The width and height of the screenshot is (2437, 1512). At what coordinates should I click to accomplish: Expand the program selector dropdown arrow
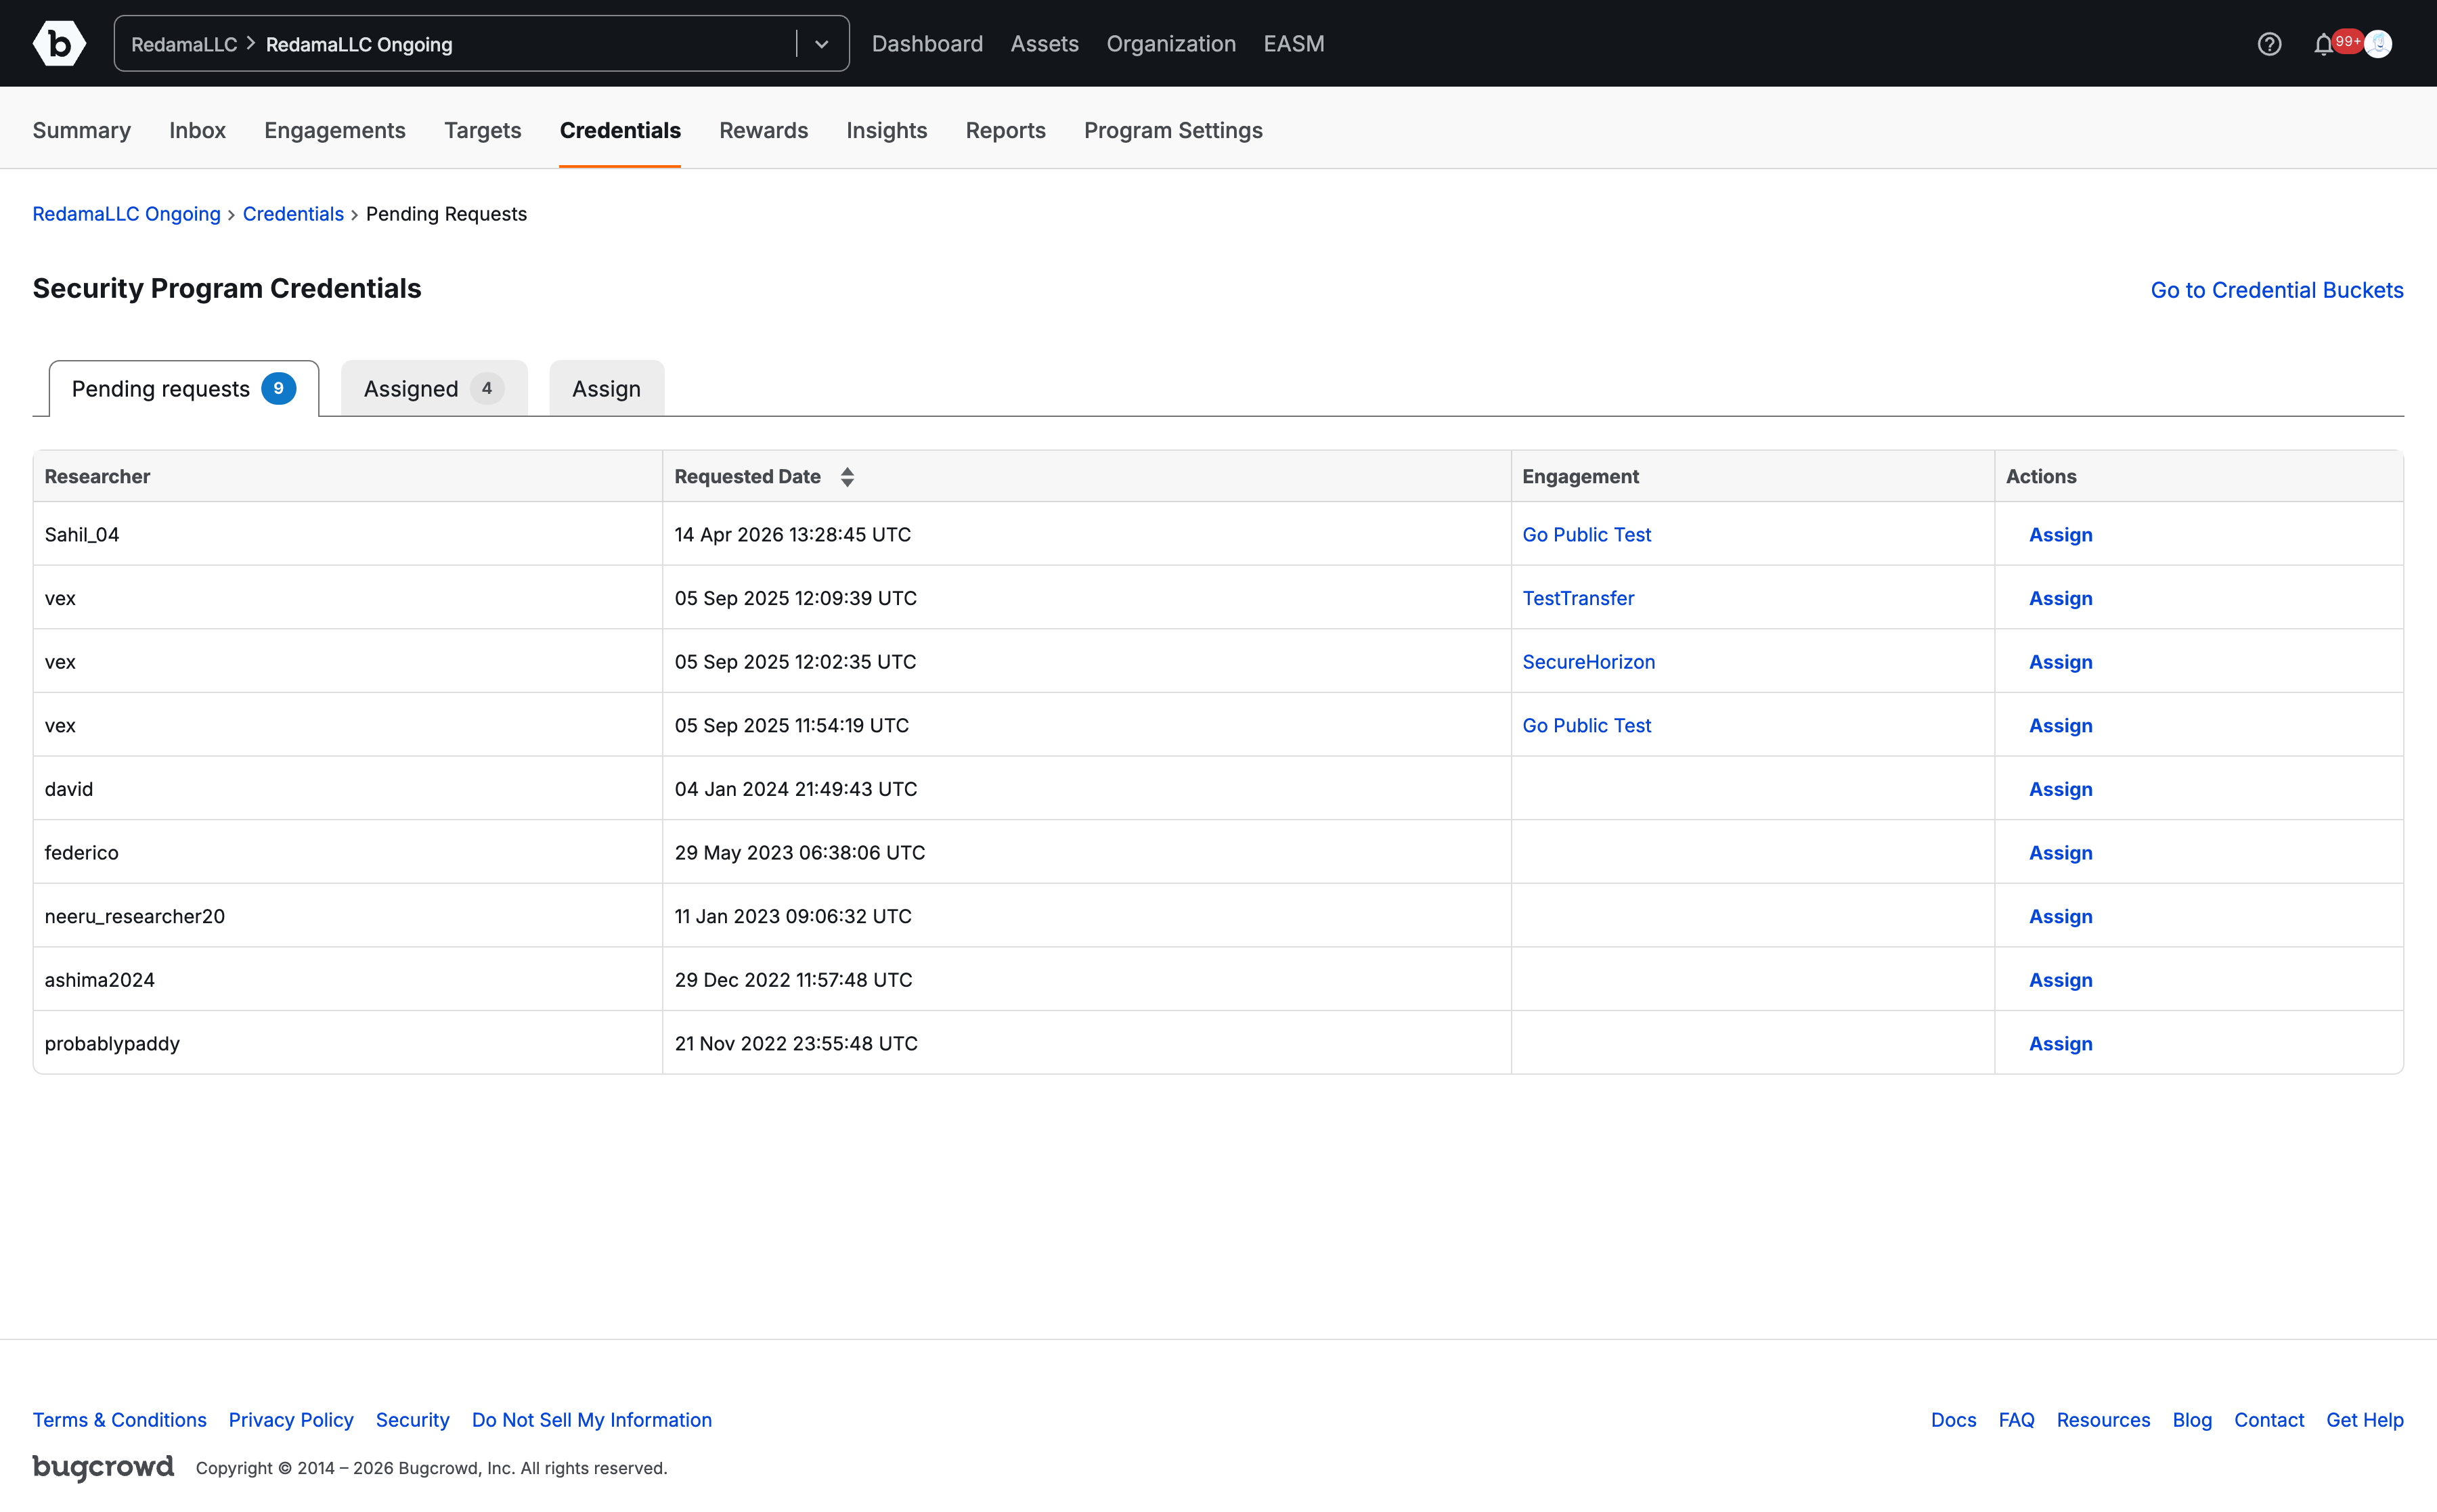click(x=821, y=44)
